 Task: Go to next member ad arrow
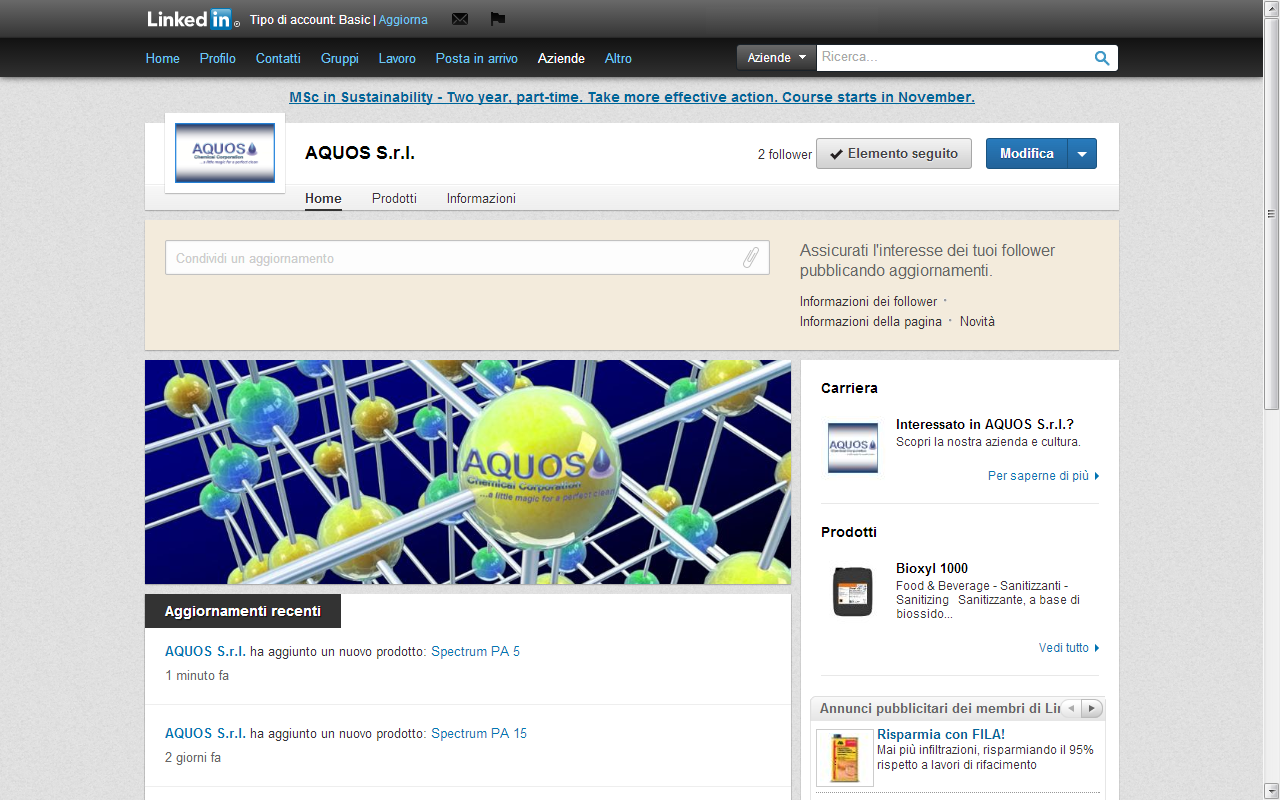[x=1091, y=708]
